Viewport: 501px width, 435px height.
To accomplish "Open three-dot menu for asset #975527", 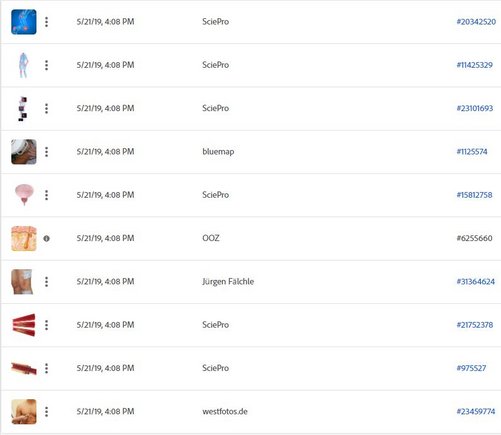I will [46, 369].
